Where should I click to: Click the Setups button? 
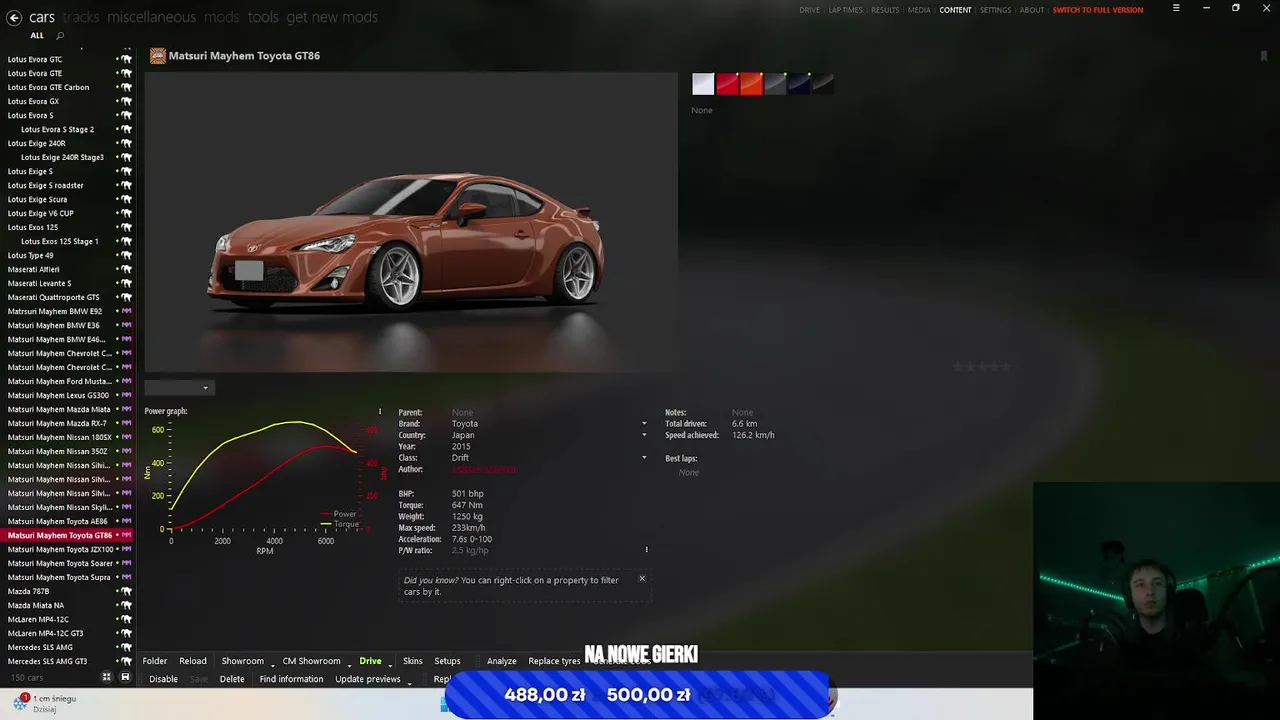[447, 661]
